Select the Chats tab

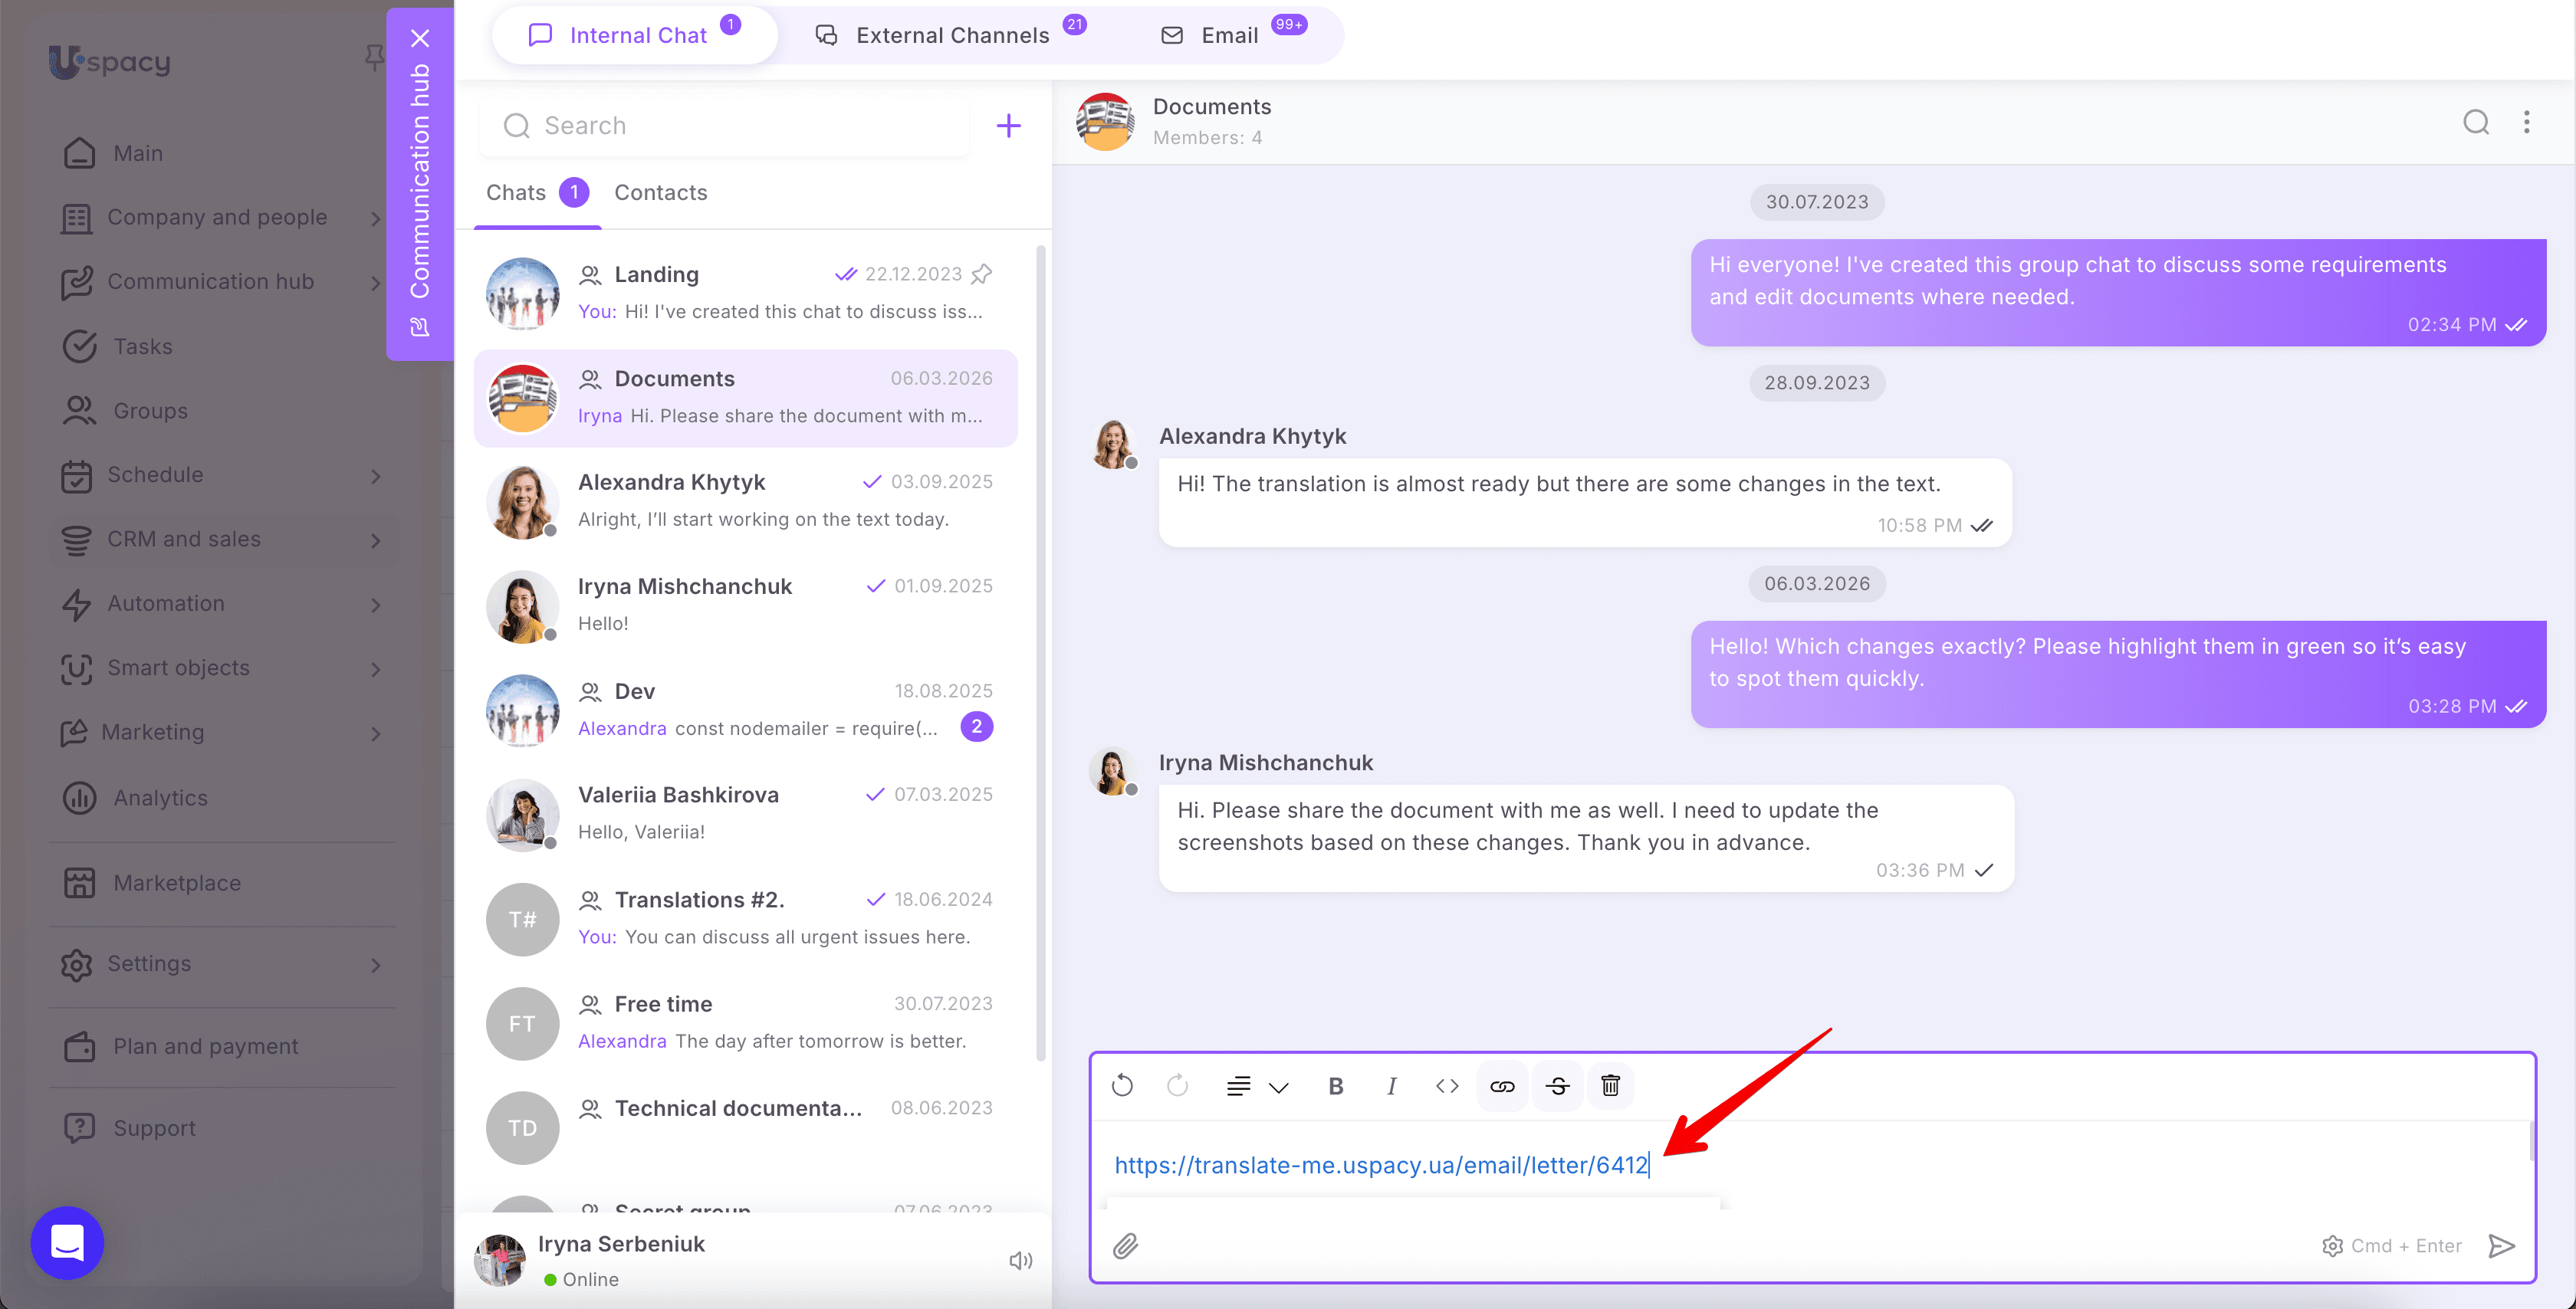537,193
